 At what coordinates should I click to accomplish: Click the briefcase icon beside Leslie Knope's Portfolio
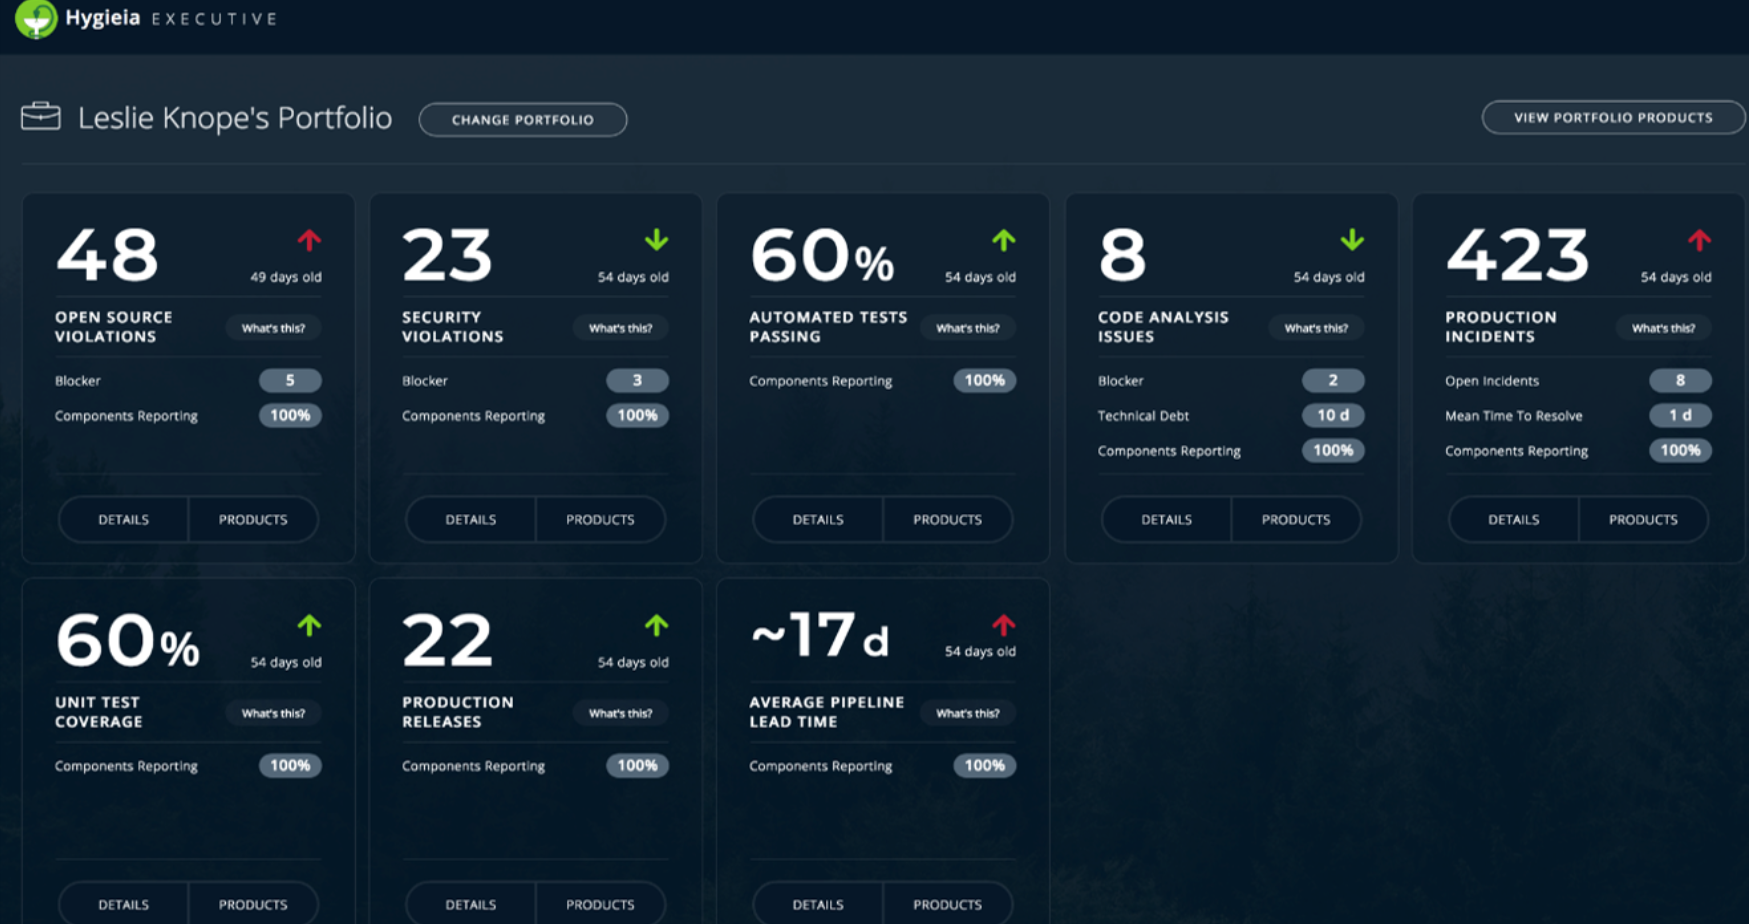pos(40,116)
